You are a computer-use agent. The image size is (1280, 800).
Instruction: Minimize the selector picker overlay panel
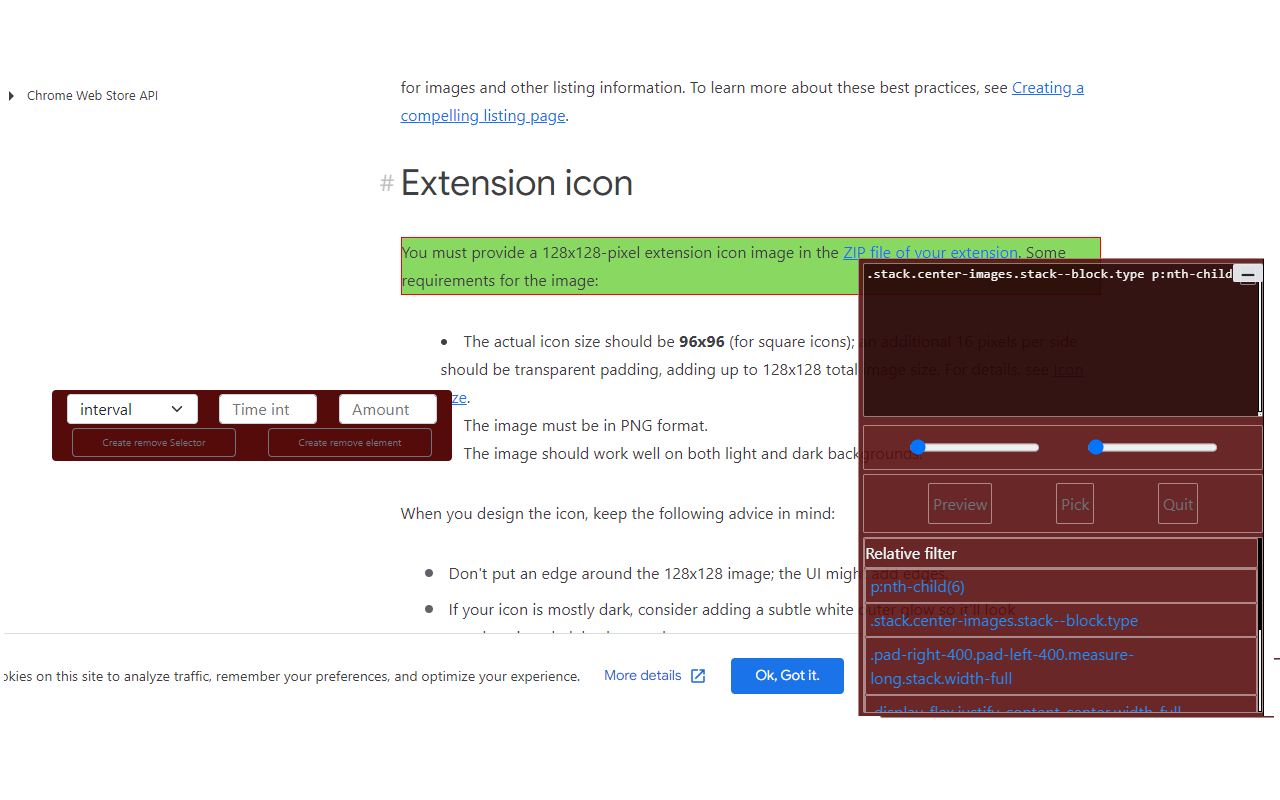[1247, 273]
